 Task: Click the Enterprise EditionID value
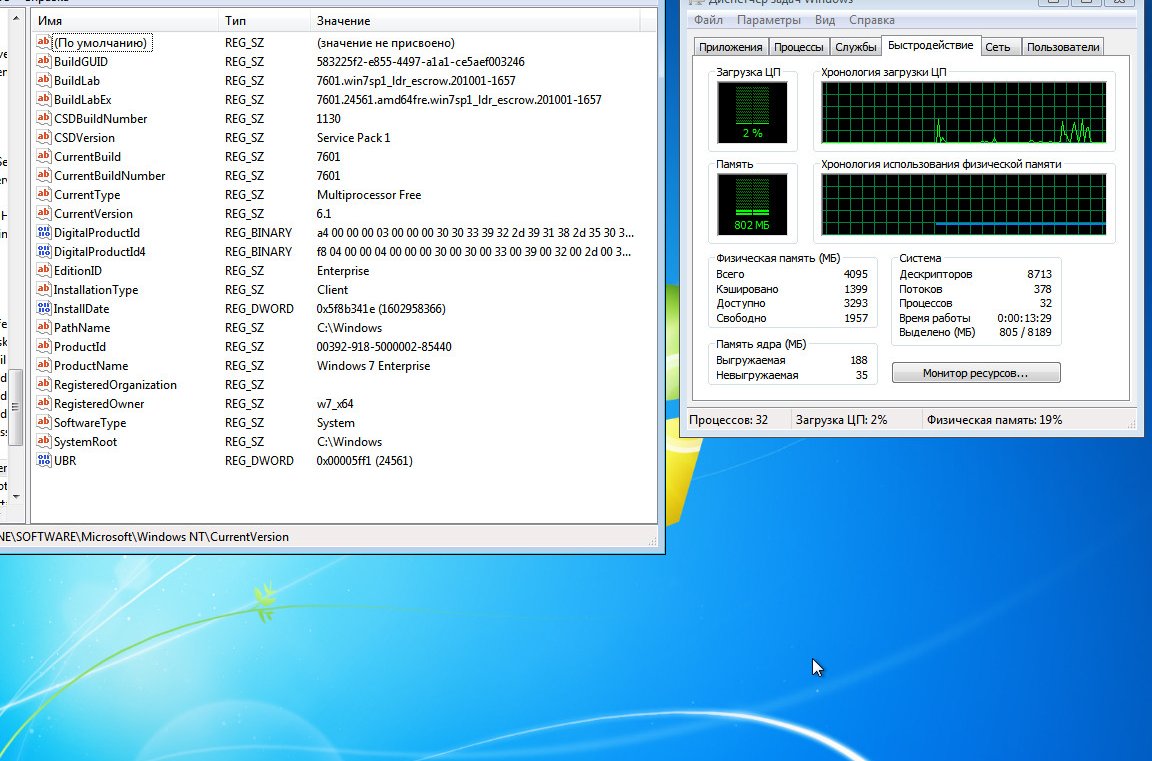click(x=343, y=270)
